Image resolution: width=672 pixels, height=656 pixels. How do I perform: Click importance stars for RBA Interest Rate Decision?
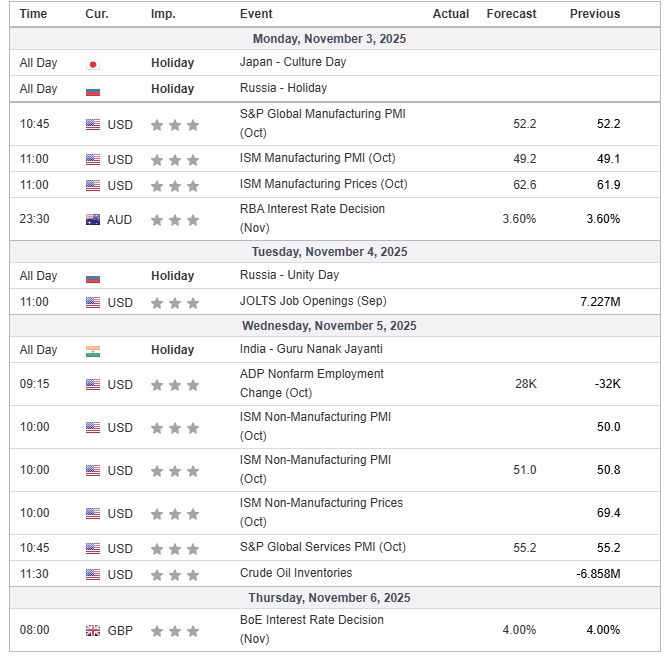tap(175, 220)
